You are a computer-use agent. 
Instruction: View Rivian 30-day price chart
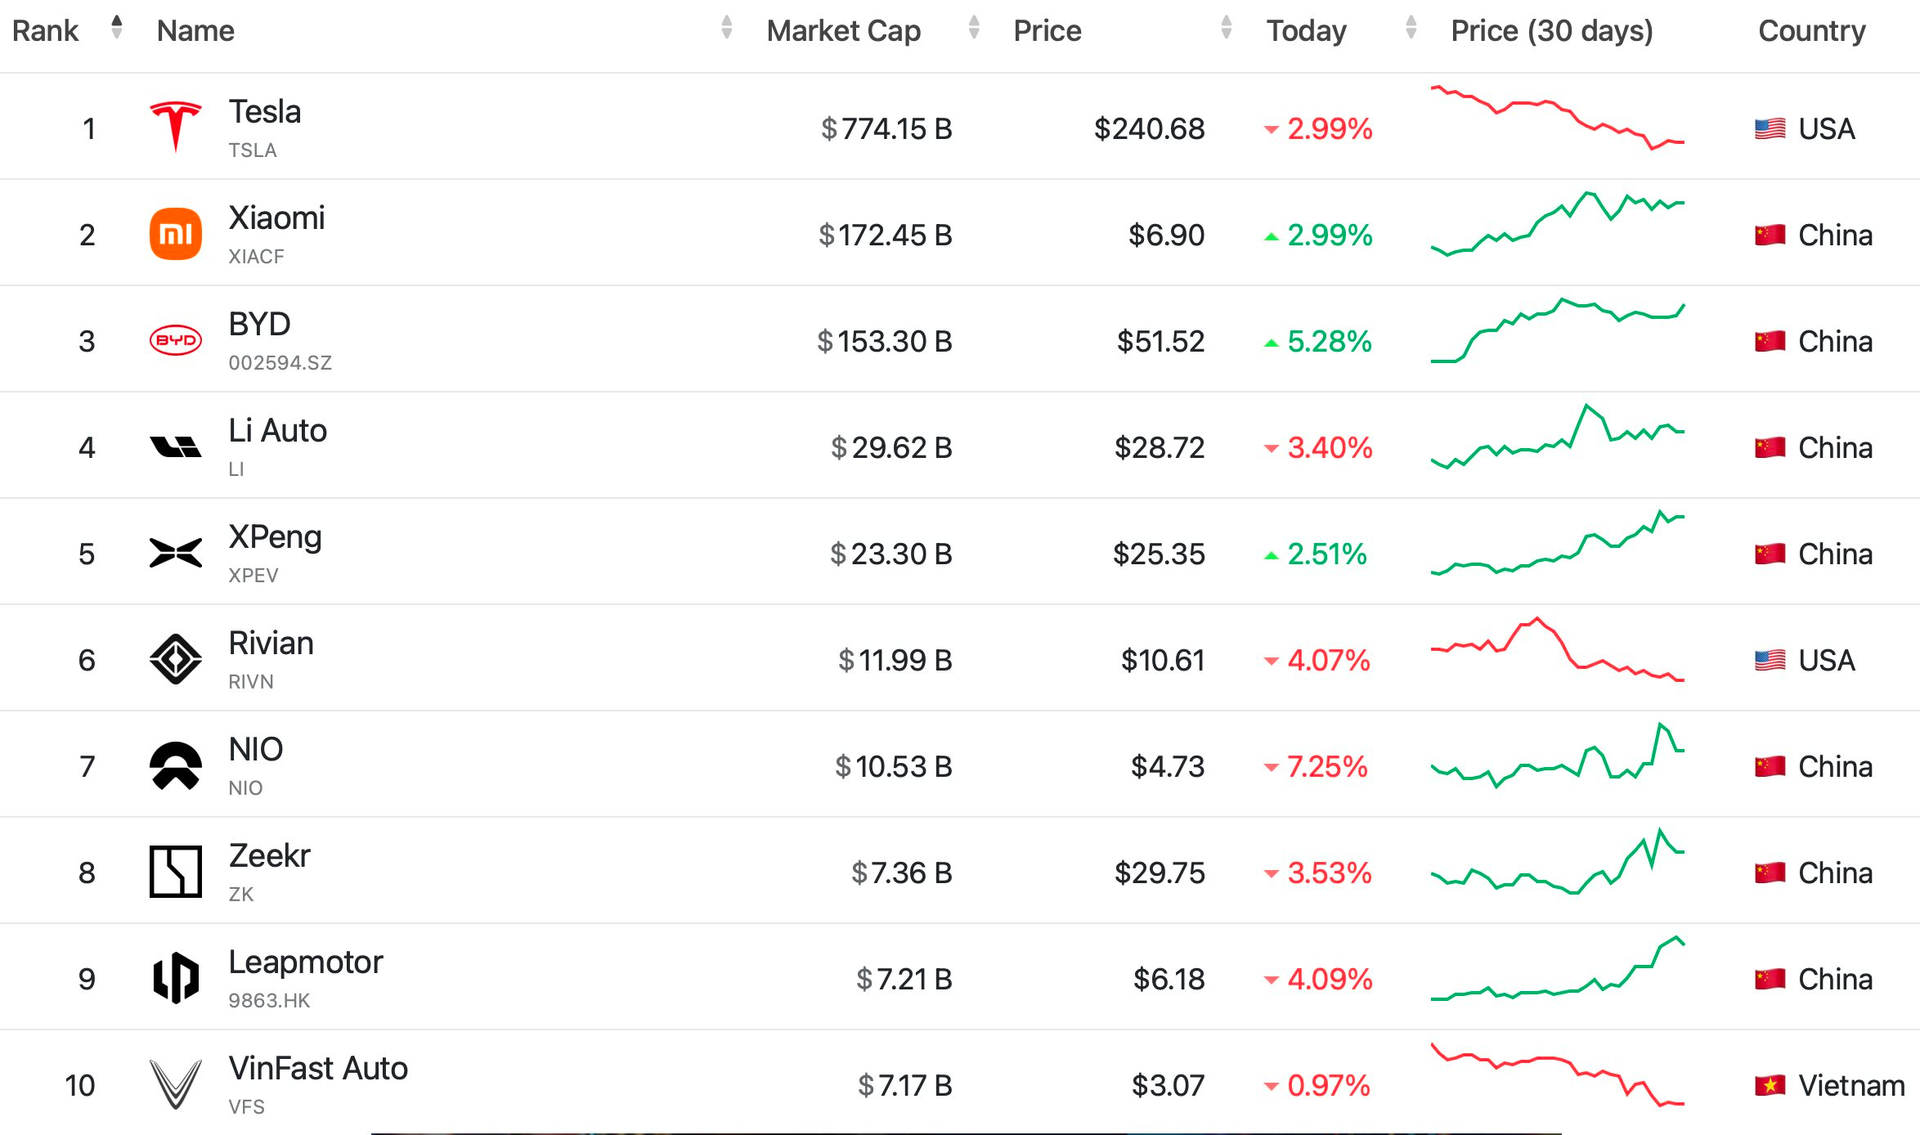[x=1557, y=650]
